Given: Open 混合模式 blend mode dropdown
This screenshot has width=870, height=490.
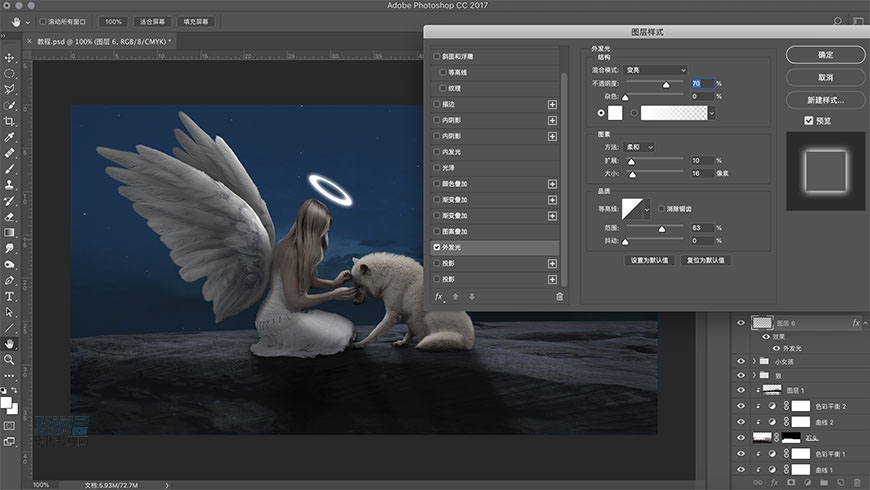Looking at the screenshot, I should click(655, 70).
